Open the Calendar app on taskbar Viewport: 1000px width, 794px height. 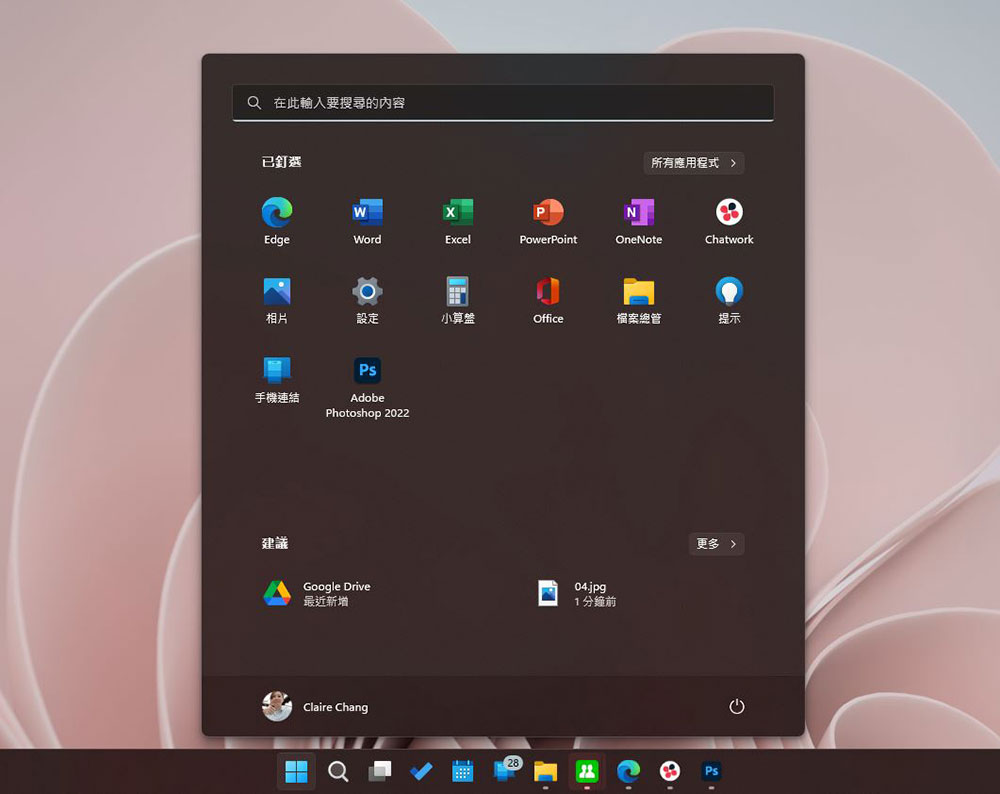[462, 772]
